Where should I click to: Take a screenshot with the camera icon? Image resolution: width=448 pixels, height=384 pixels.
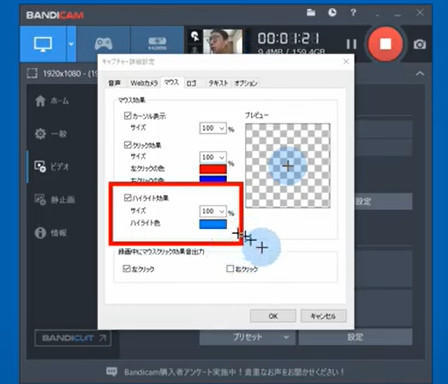(x=420, y=44)
